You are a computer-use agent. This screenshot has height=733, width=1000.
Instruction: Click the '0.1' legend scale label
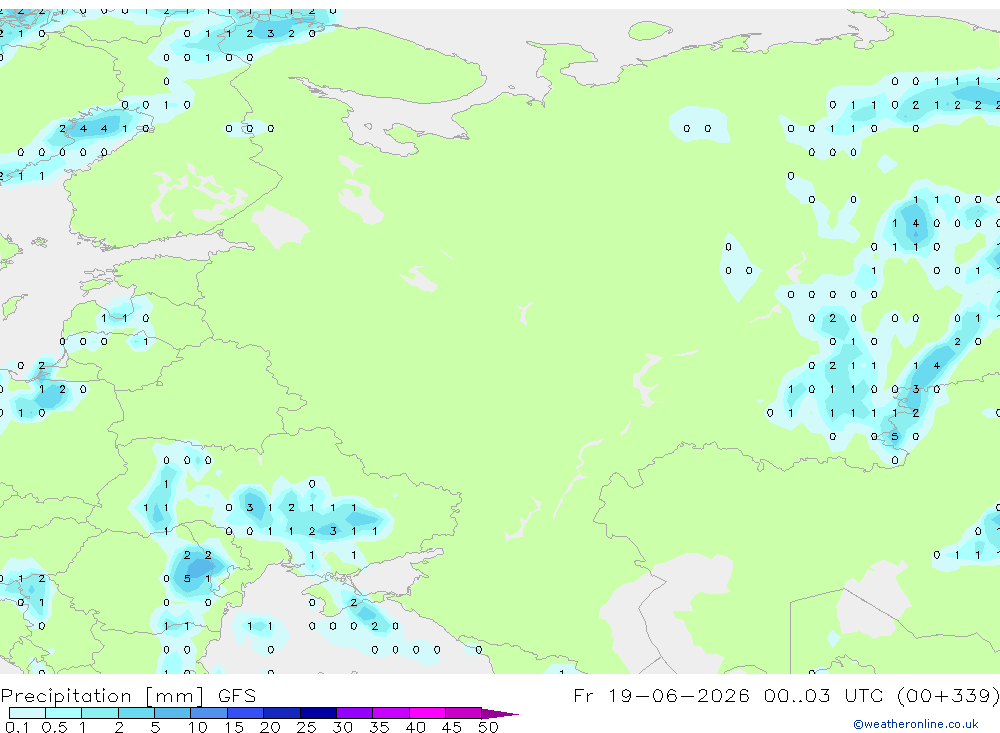pyautogui.click(x=17, y=727)
